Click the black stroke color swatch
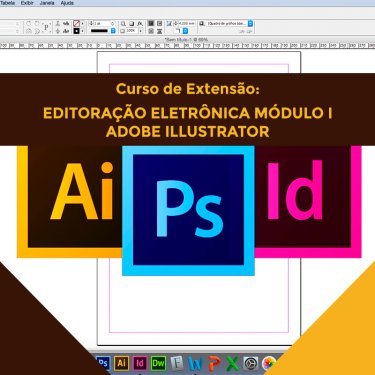This screenshot has height=375, width=375. click(x=76, y=31)
